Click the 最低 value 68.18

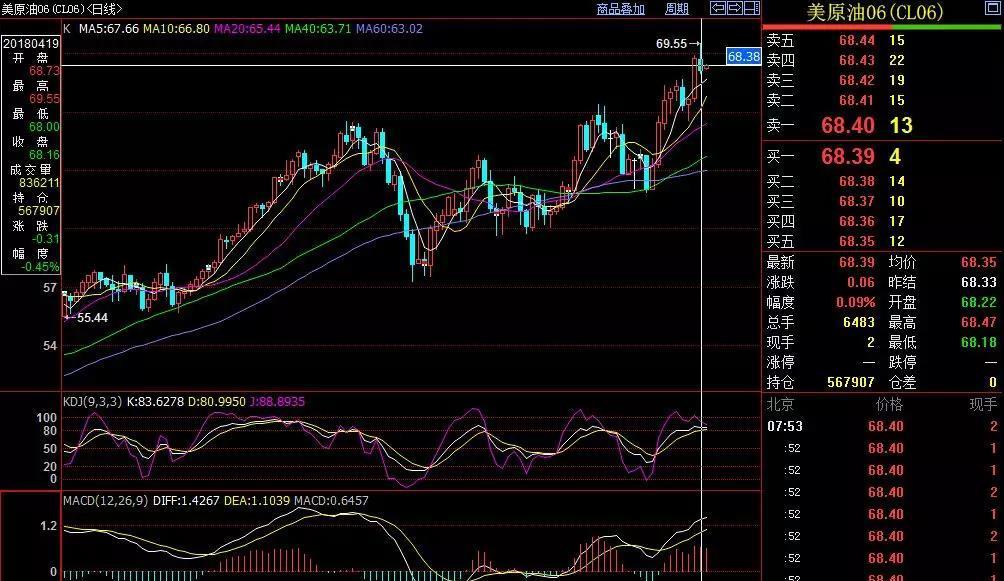979,342
